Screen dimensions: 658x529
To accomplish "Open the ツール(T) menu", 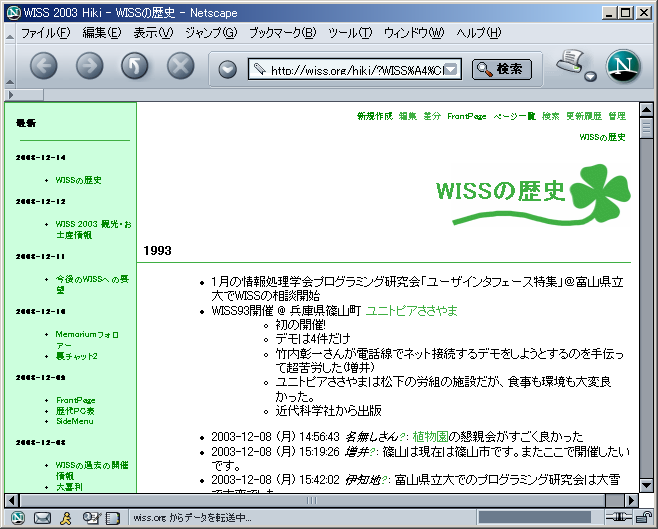I will [x=350, y=33].
